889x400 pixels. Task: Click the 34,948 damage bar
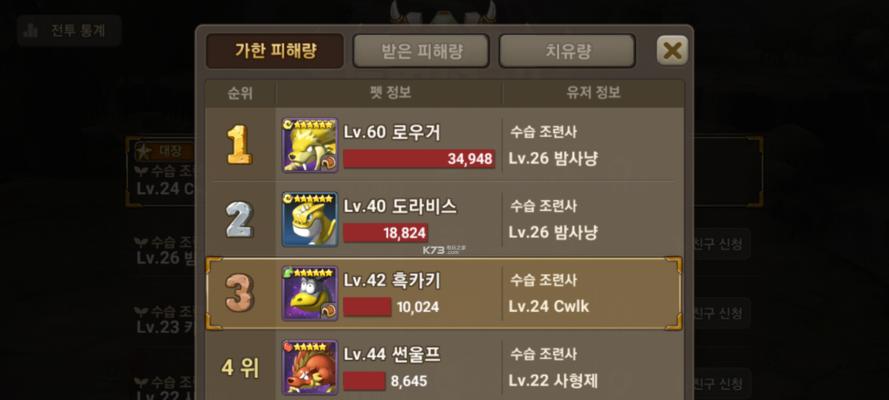tap(419, 159)
